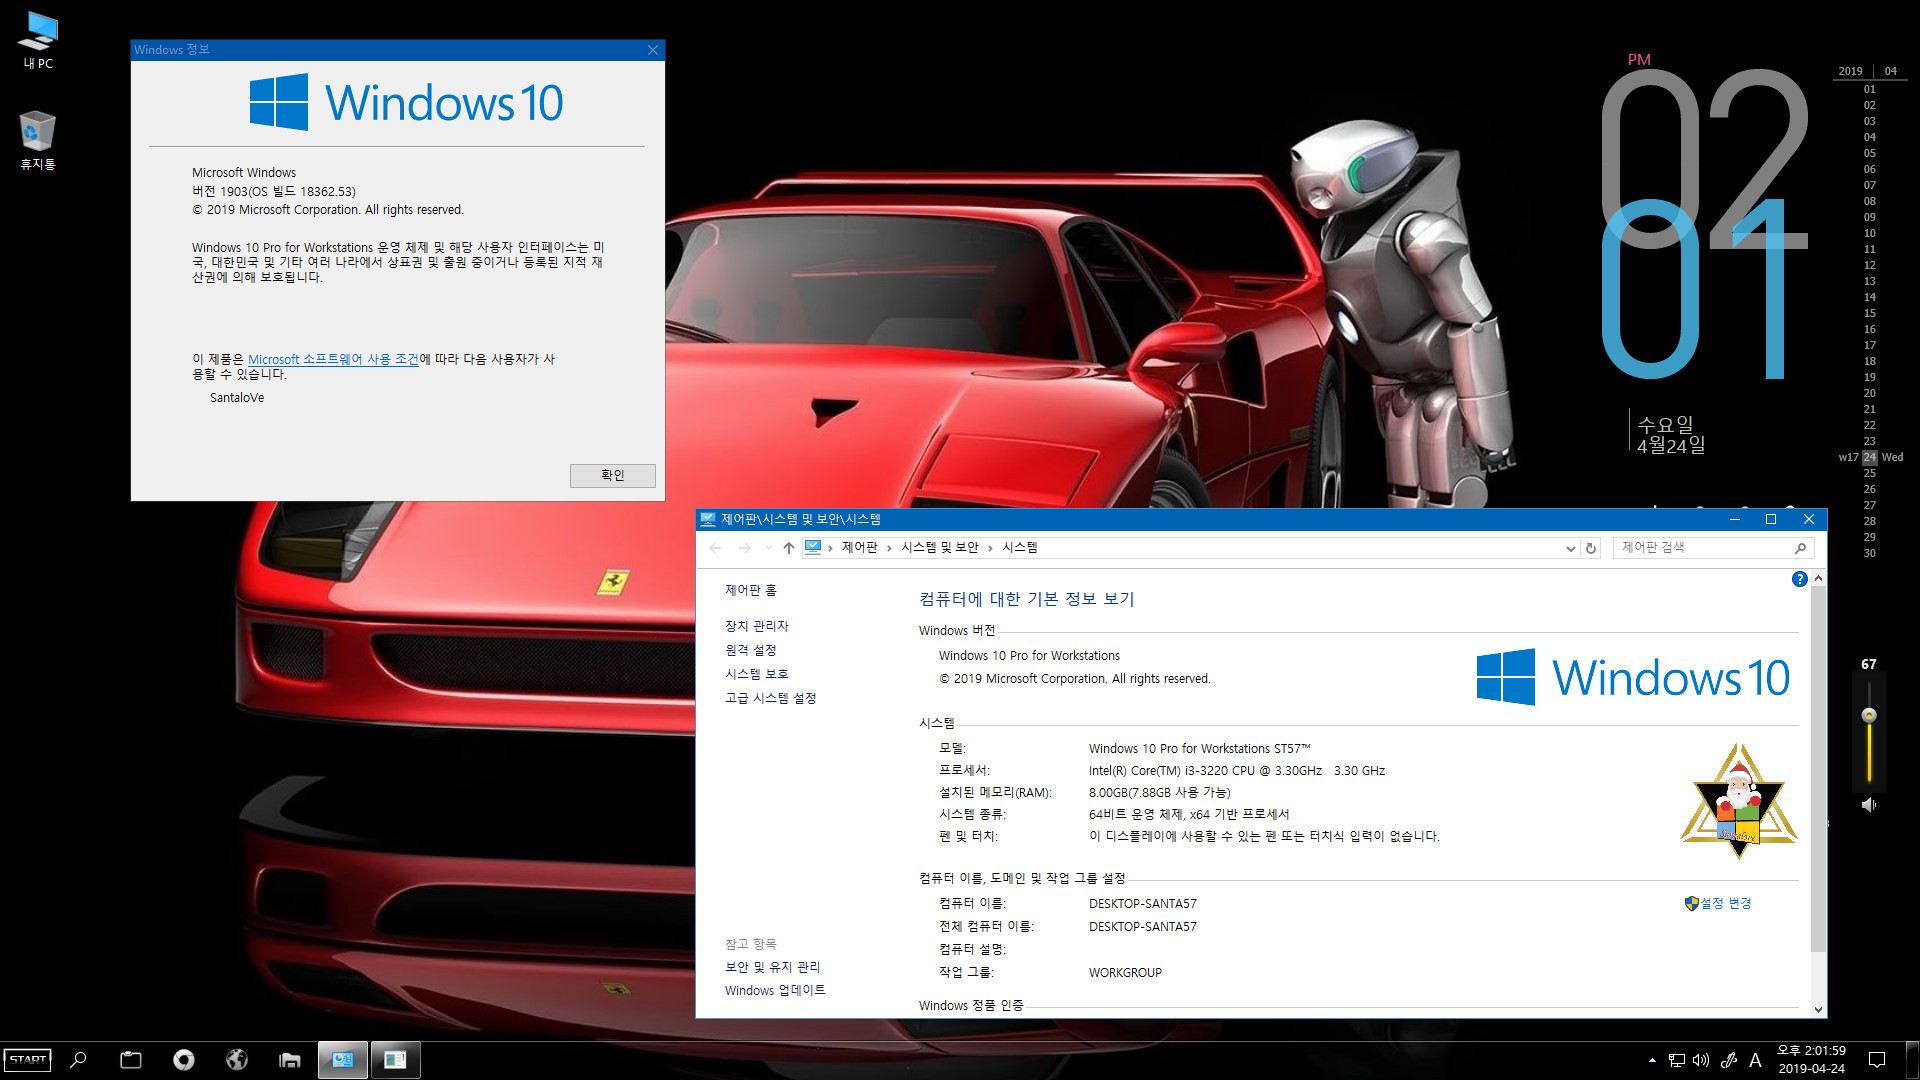The image size is (1920, 1080).
Task: Click the volume slider knob on desktop gadget
Action: 1868,715
